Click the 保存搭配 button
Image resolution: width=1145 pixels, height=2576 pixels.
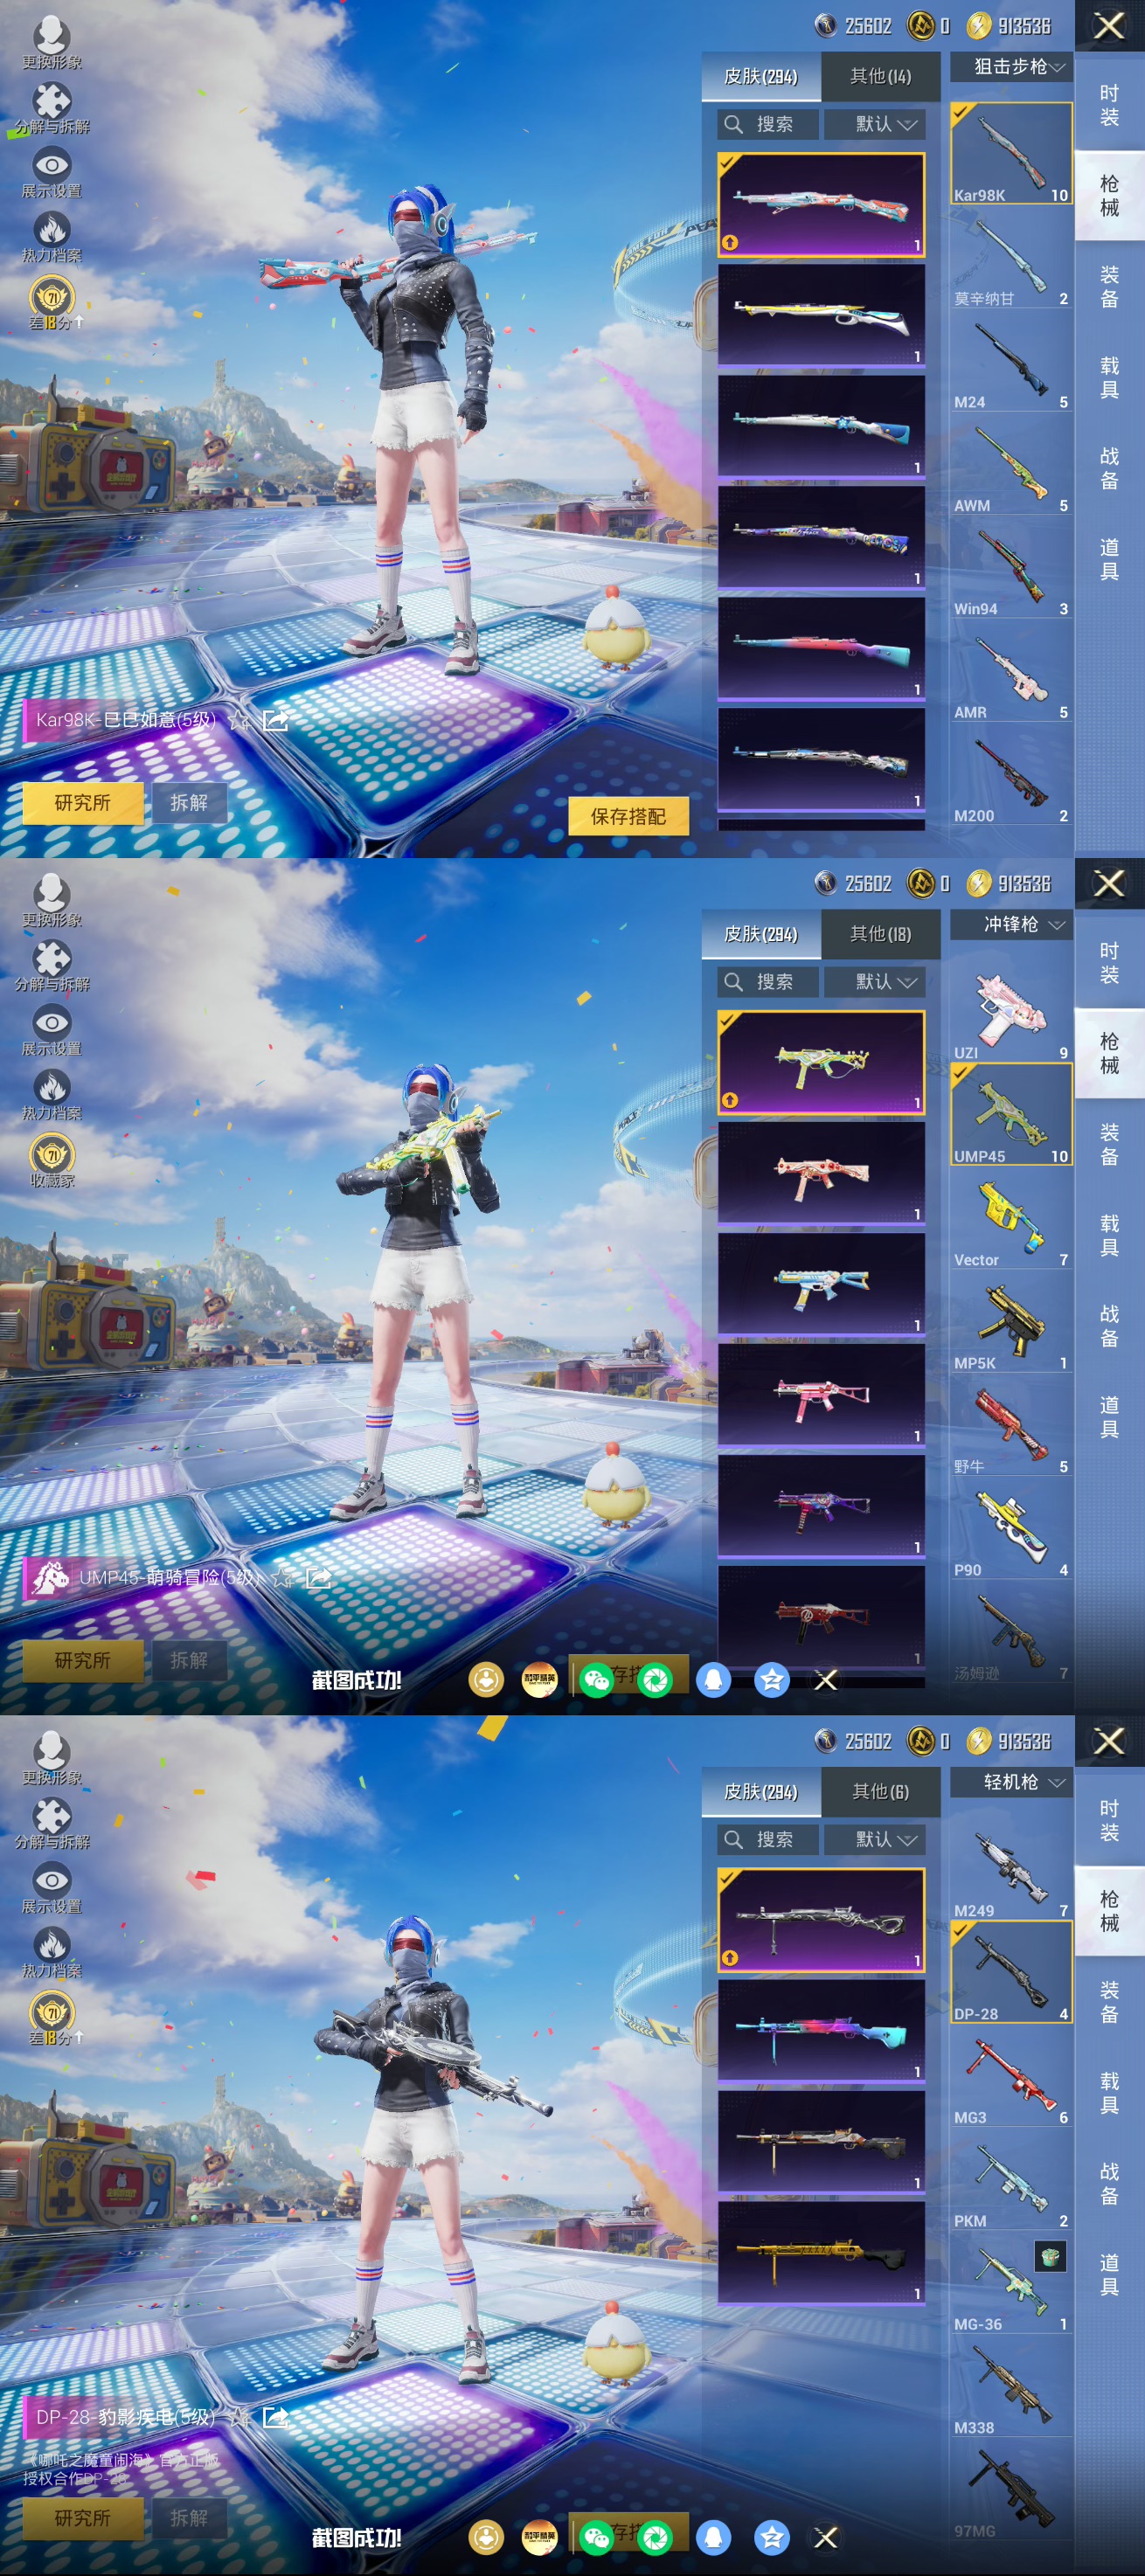pos(628,816)
